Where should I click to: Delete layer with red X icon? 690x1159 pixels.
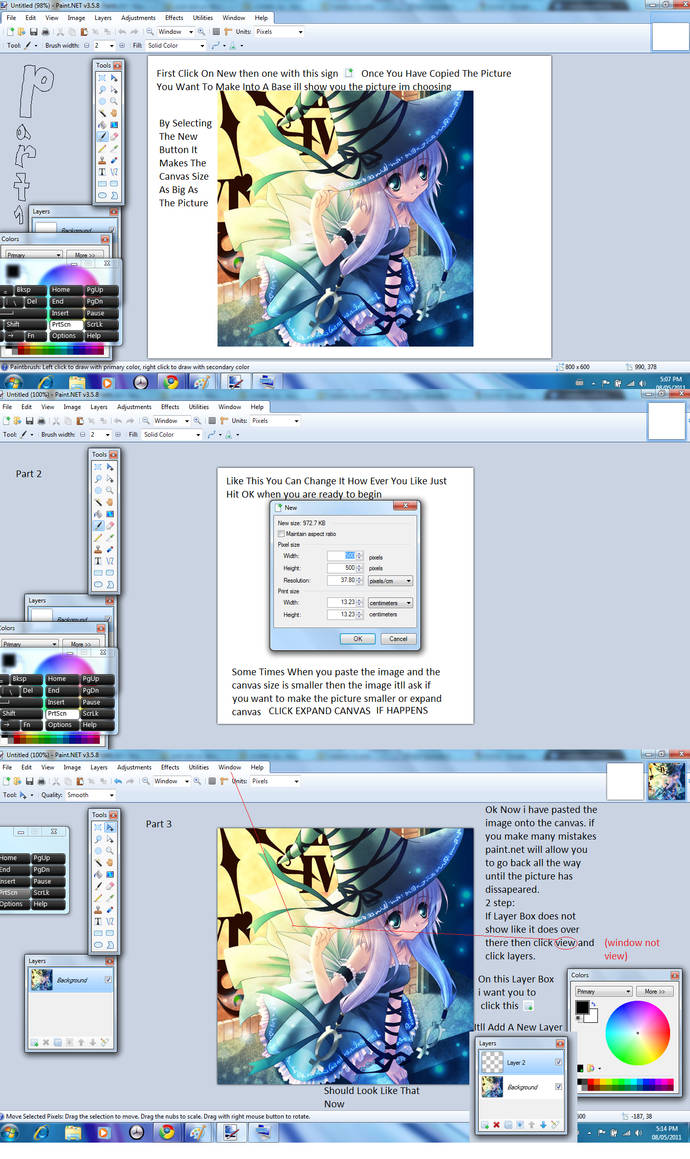tap(496, 1125)
